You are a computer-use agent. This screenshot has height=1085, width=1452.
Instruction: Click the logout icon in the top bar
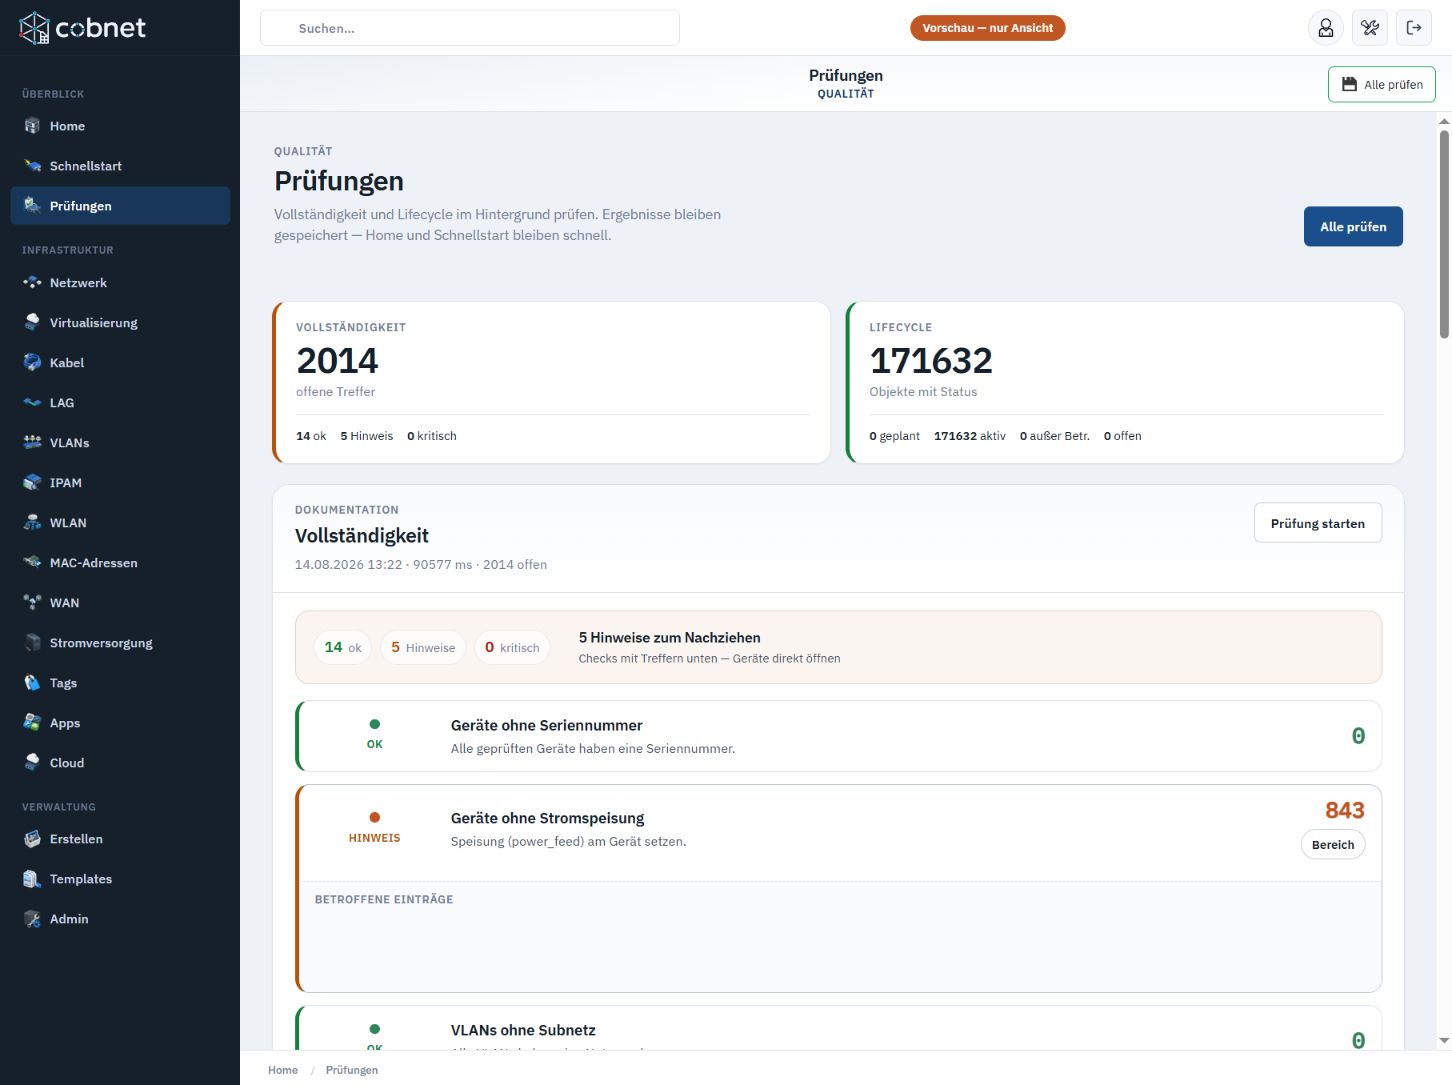[x=1414, y=28]
